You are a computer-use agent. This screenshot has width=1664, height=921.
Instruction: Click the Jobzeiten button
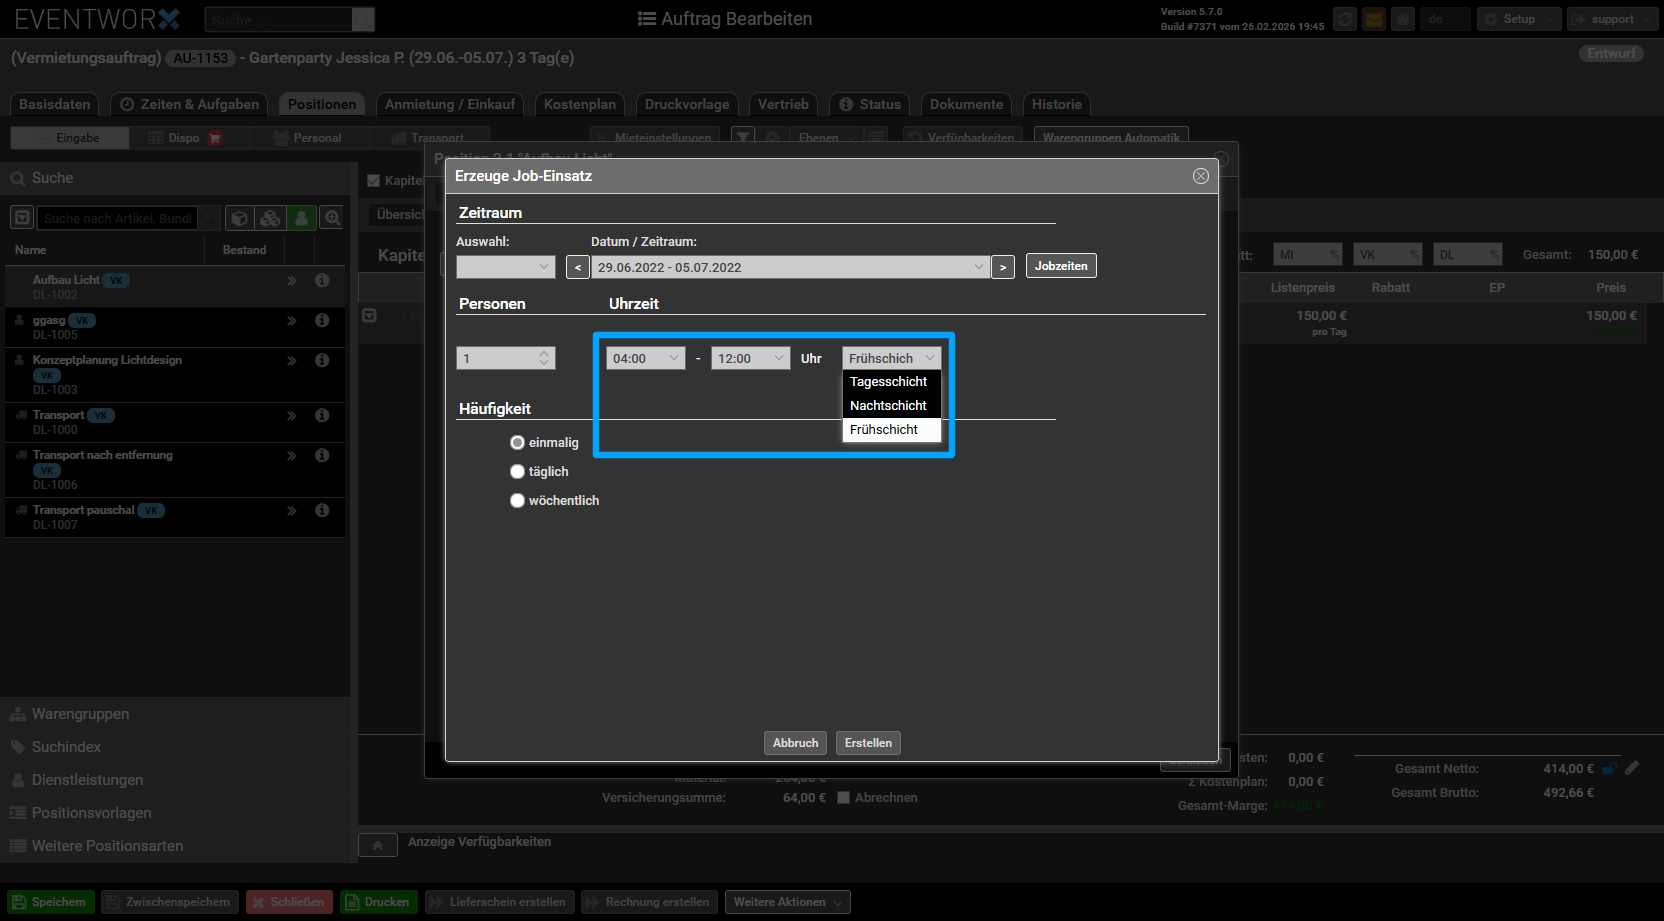[x=1060, y=266]
